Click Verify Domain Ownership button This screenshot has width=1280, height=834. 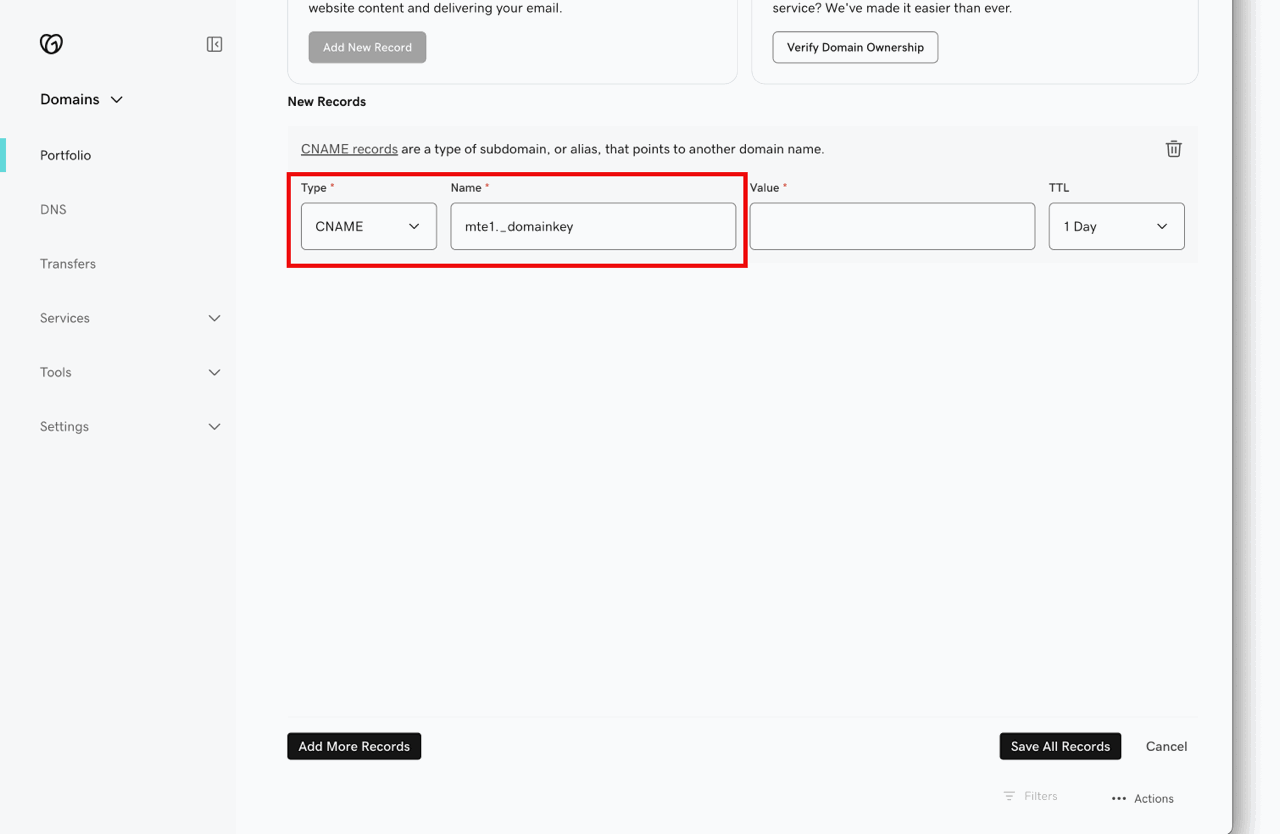point(855,47)
